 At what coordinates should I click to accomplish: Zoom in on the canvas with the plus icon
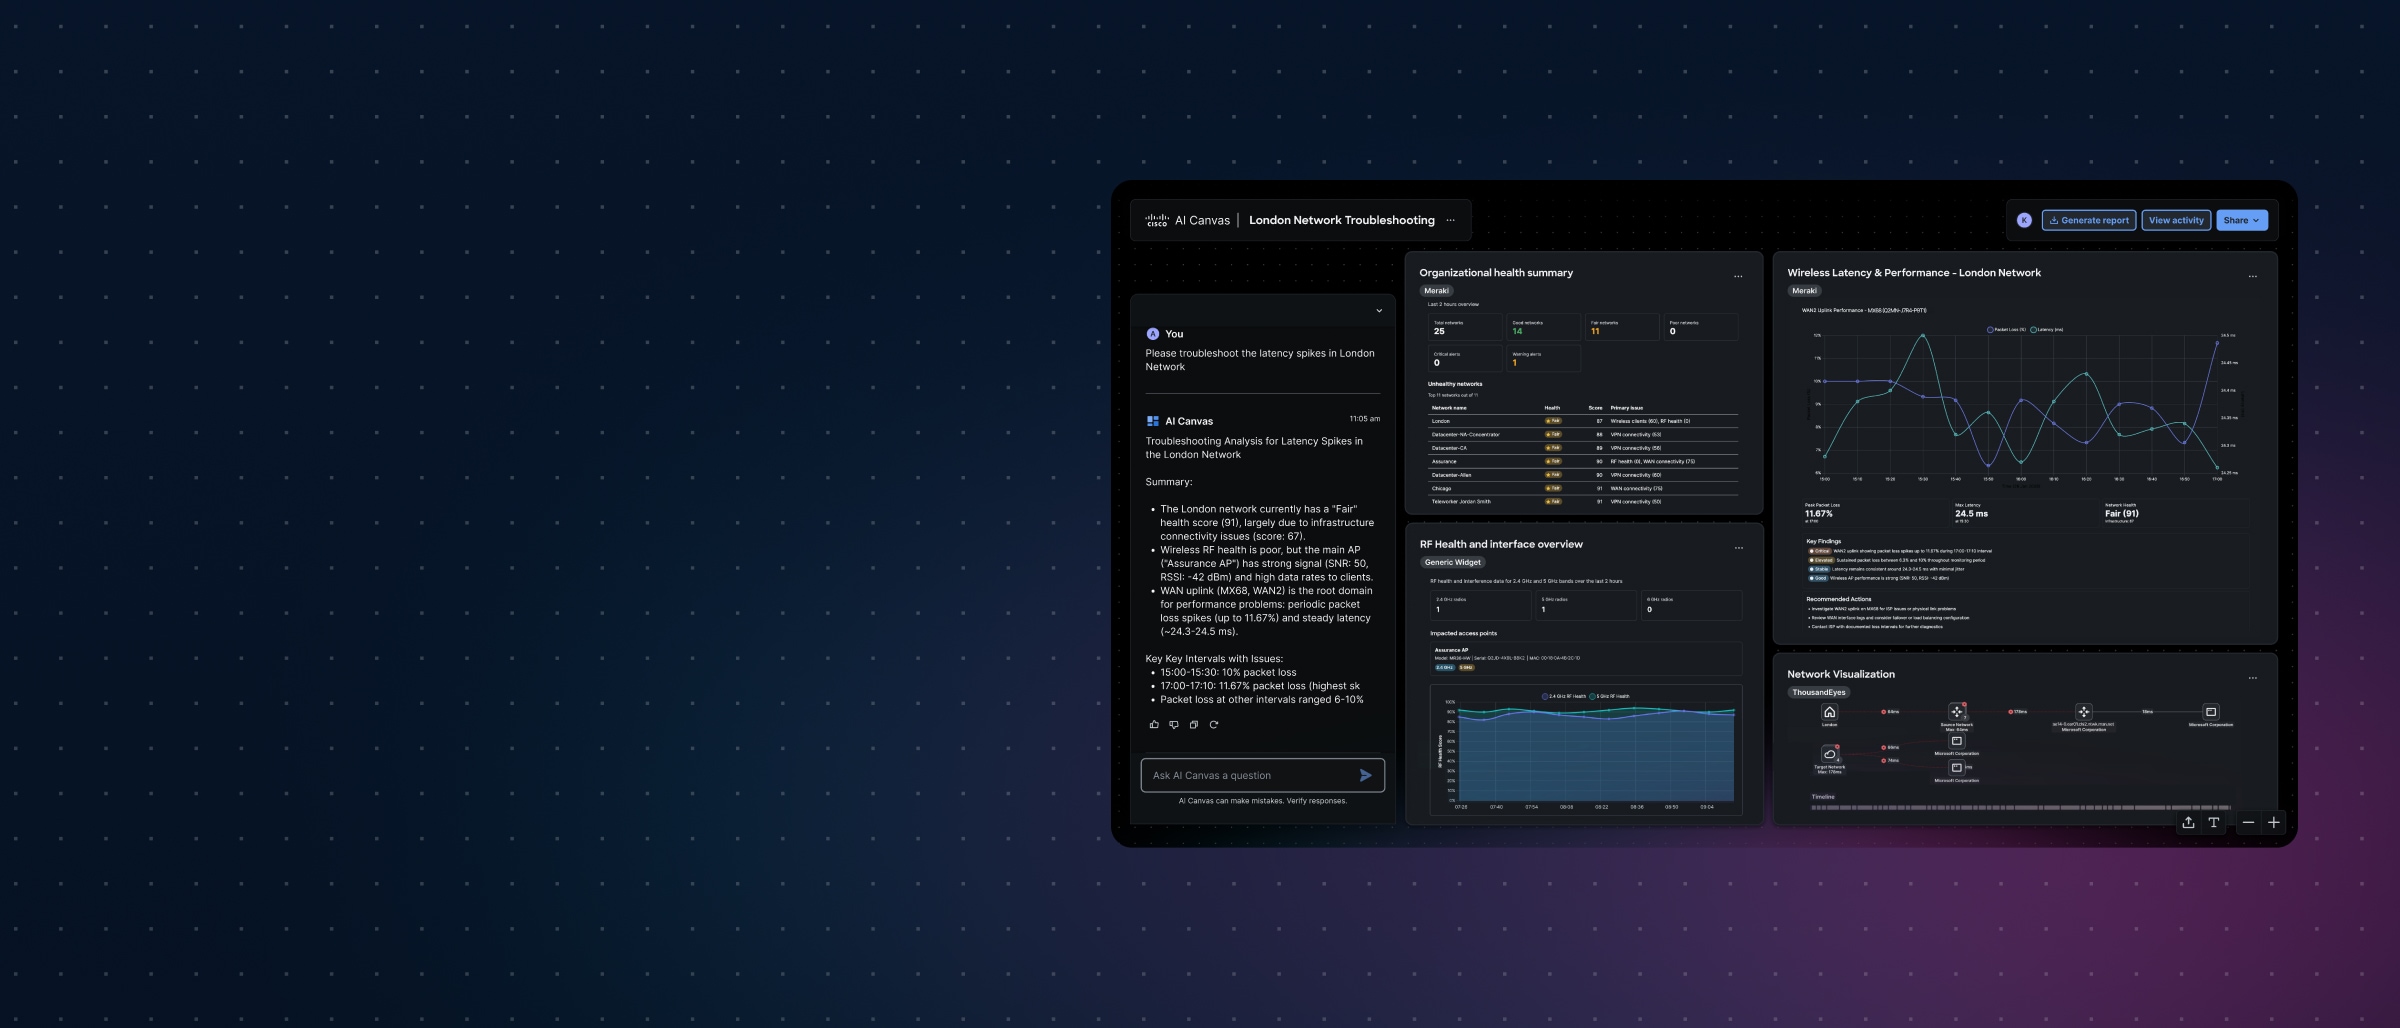pyautogui.click(x=2274, y=822)
